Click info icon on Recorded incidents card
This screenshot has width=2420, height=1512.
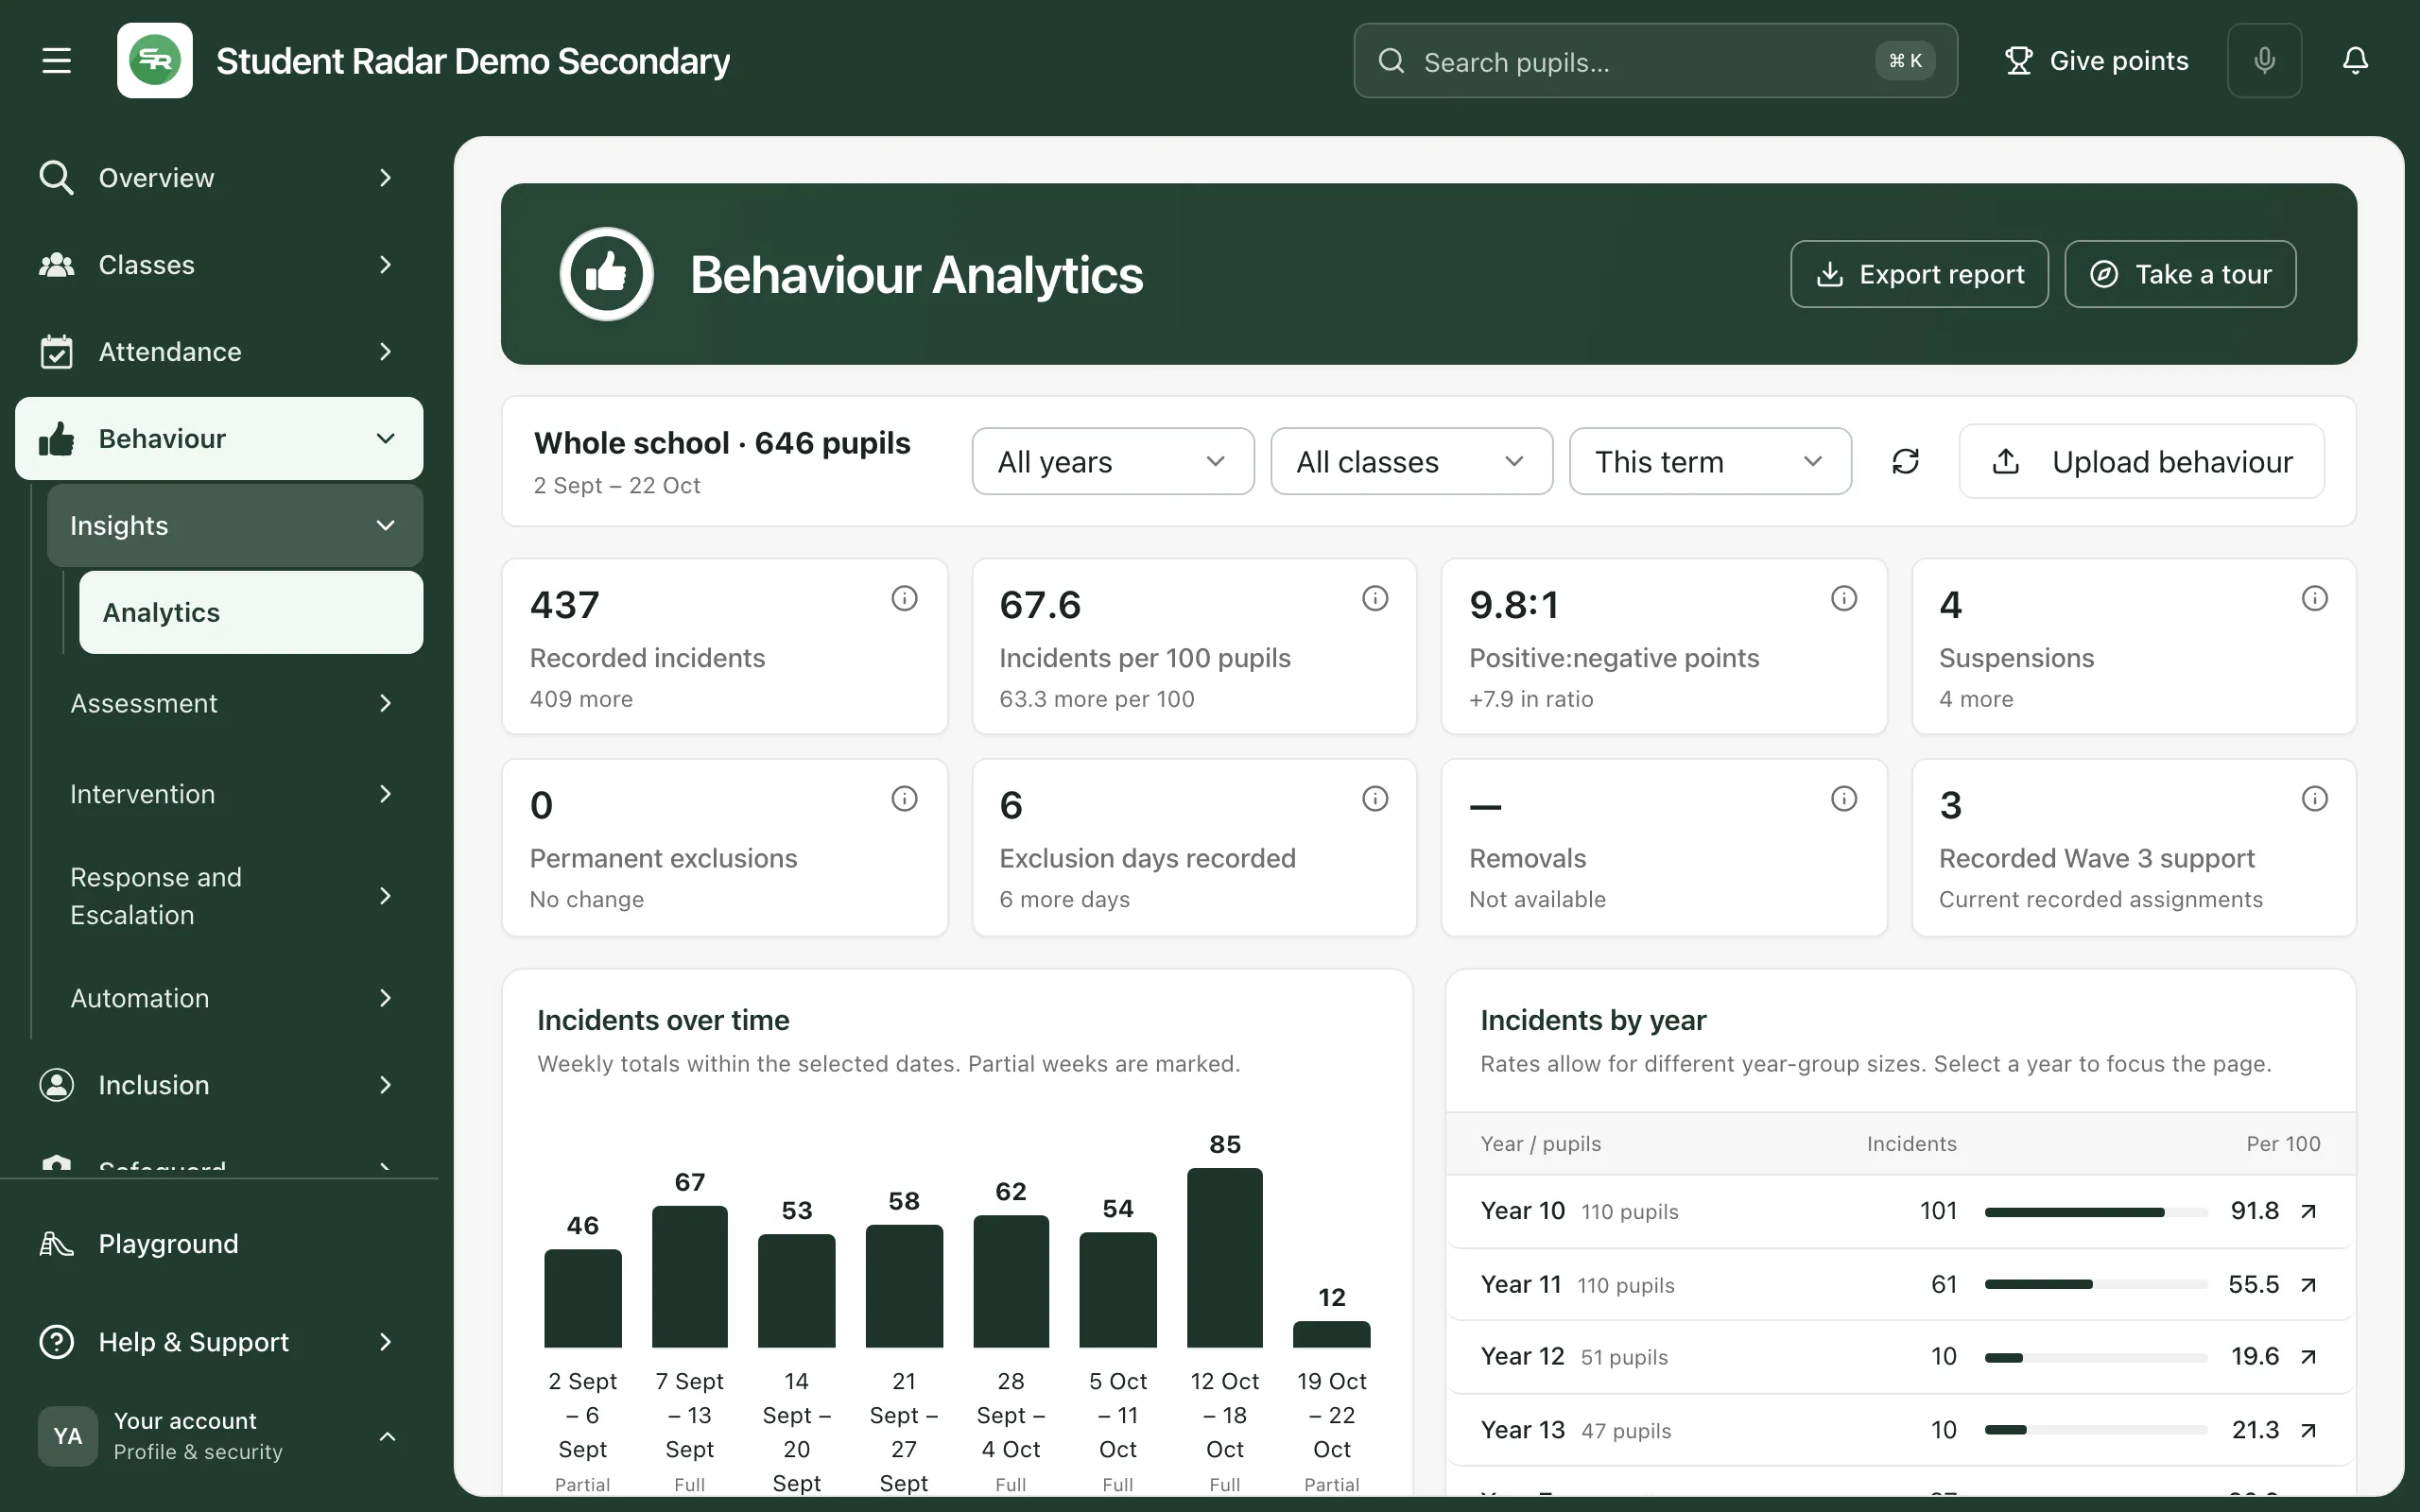pyautogui.click(x=904, y=598)
